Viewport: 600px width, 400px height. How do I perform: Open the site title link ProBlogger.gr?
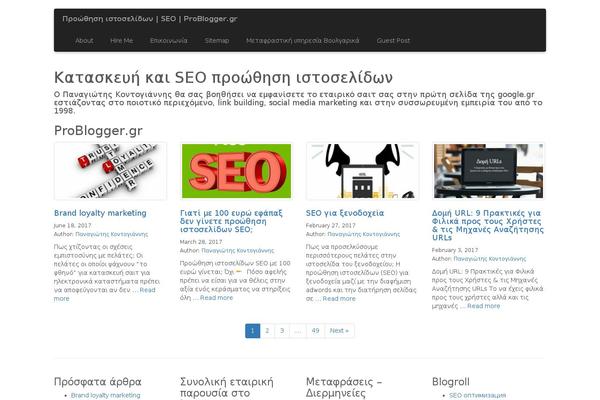150,19
